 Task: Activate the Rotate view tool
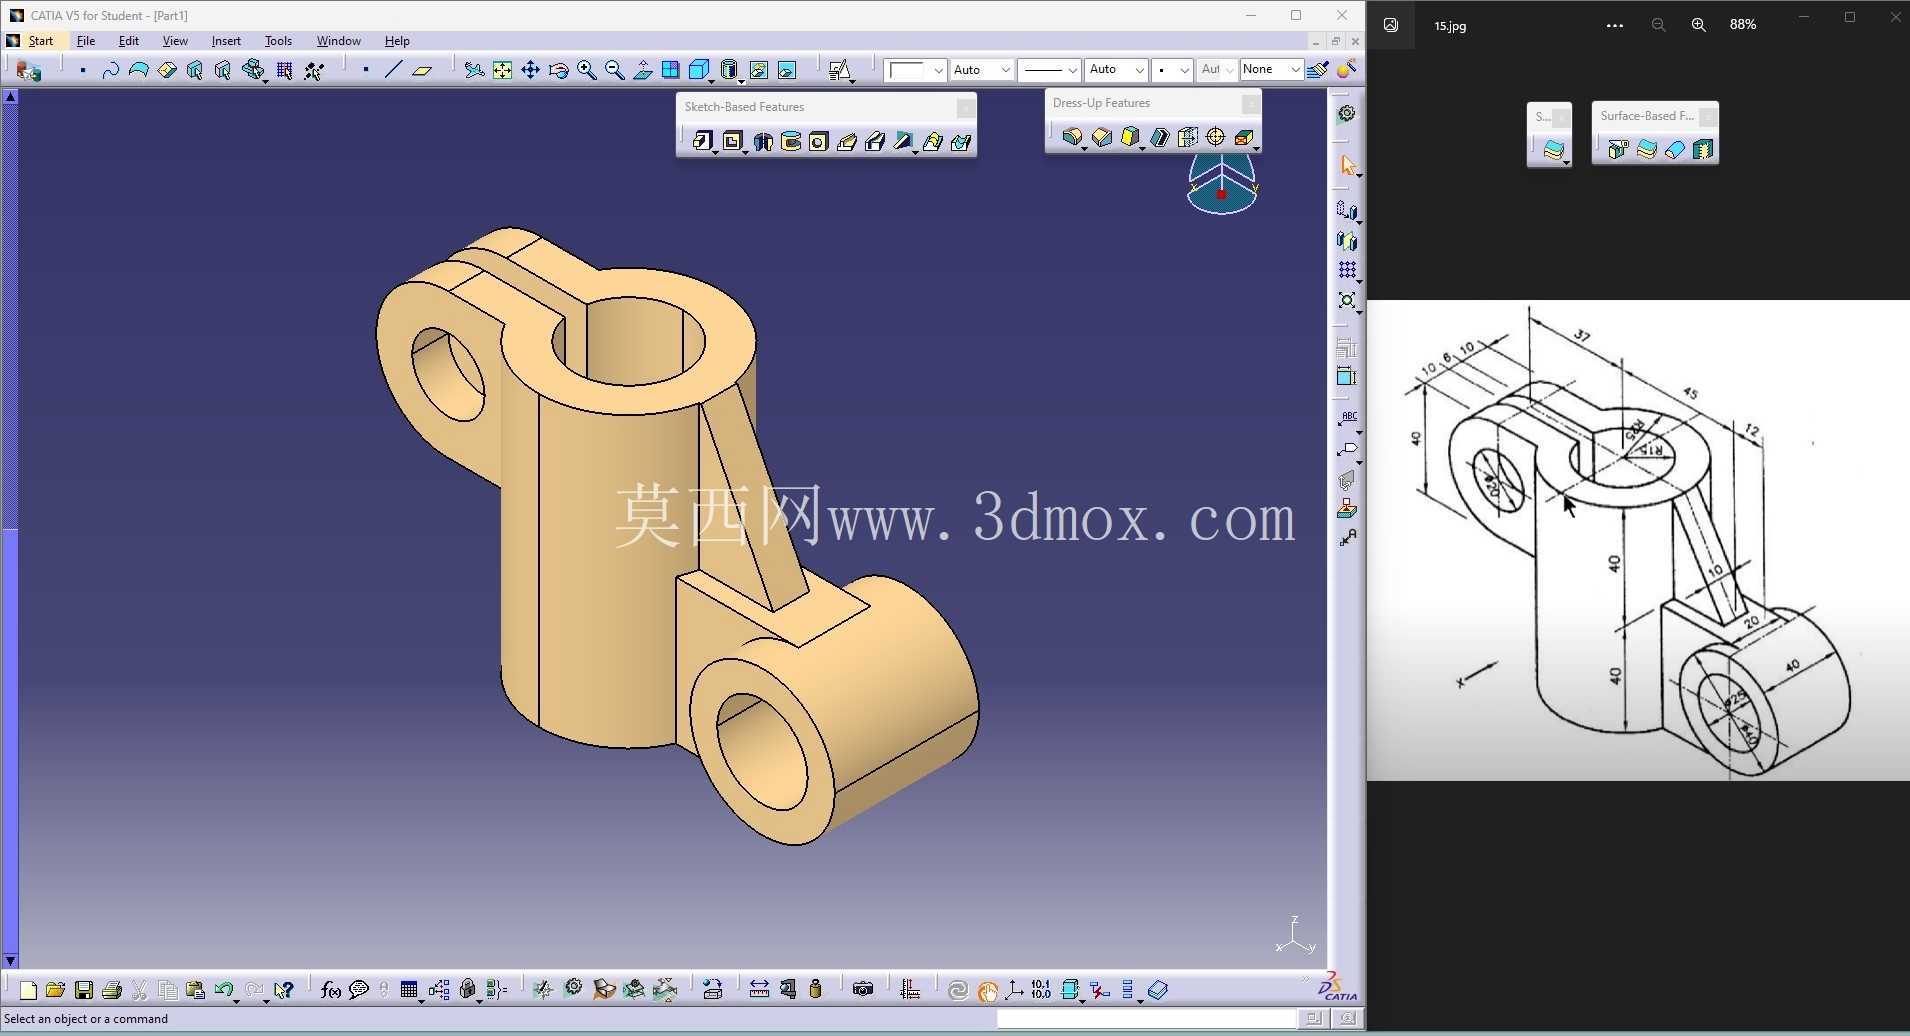click(x=559, y=69)
